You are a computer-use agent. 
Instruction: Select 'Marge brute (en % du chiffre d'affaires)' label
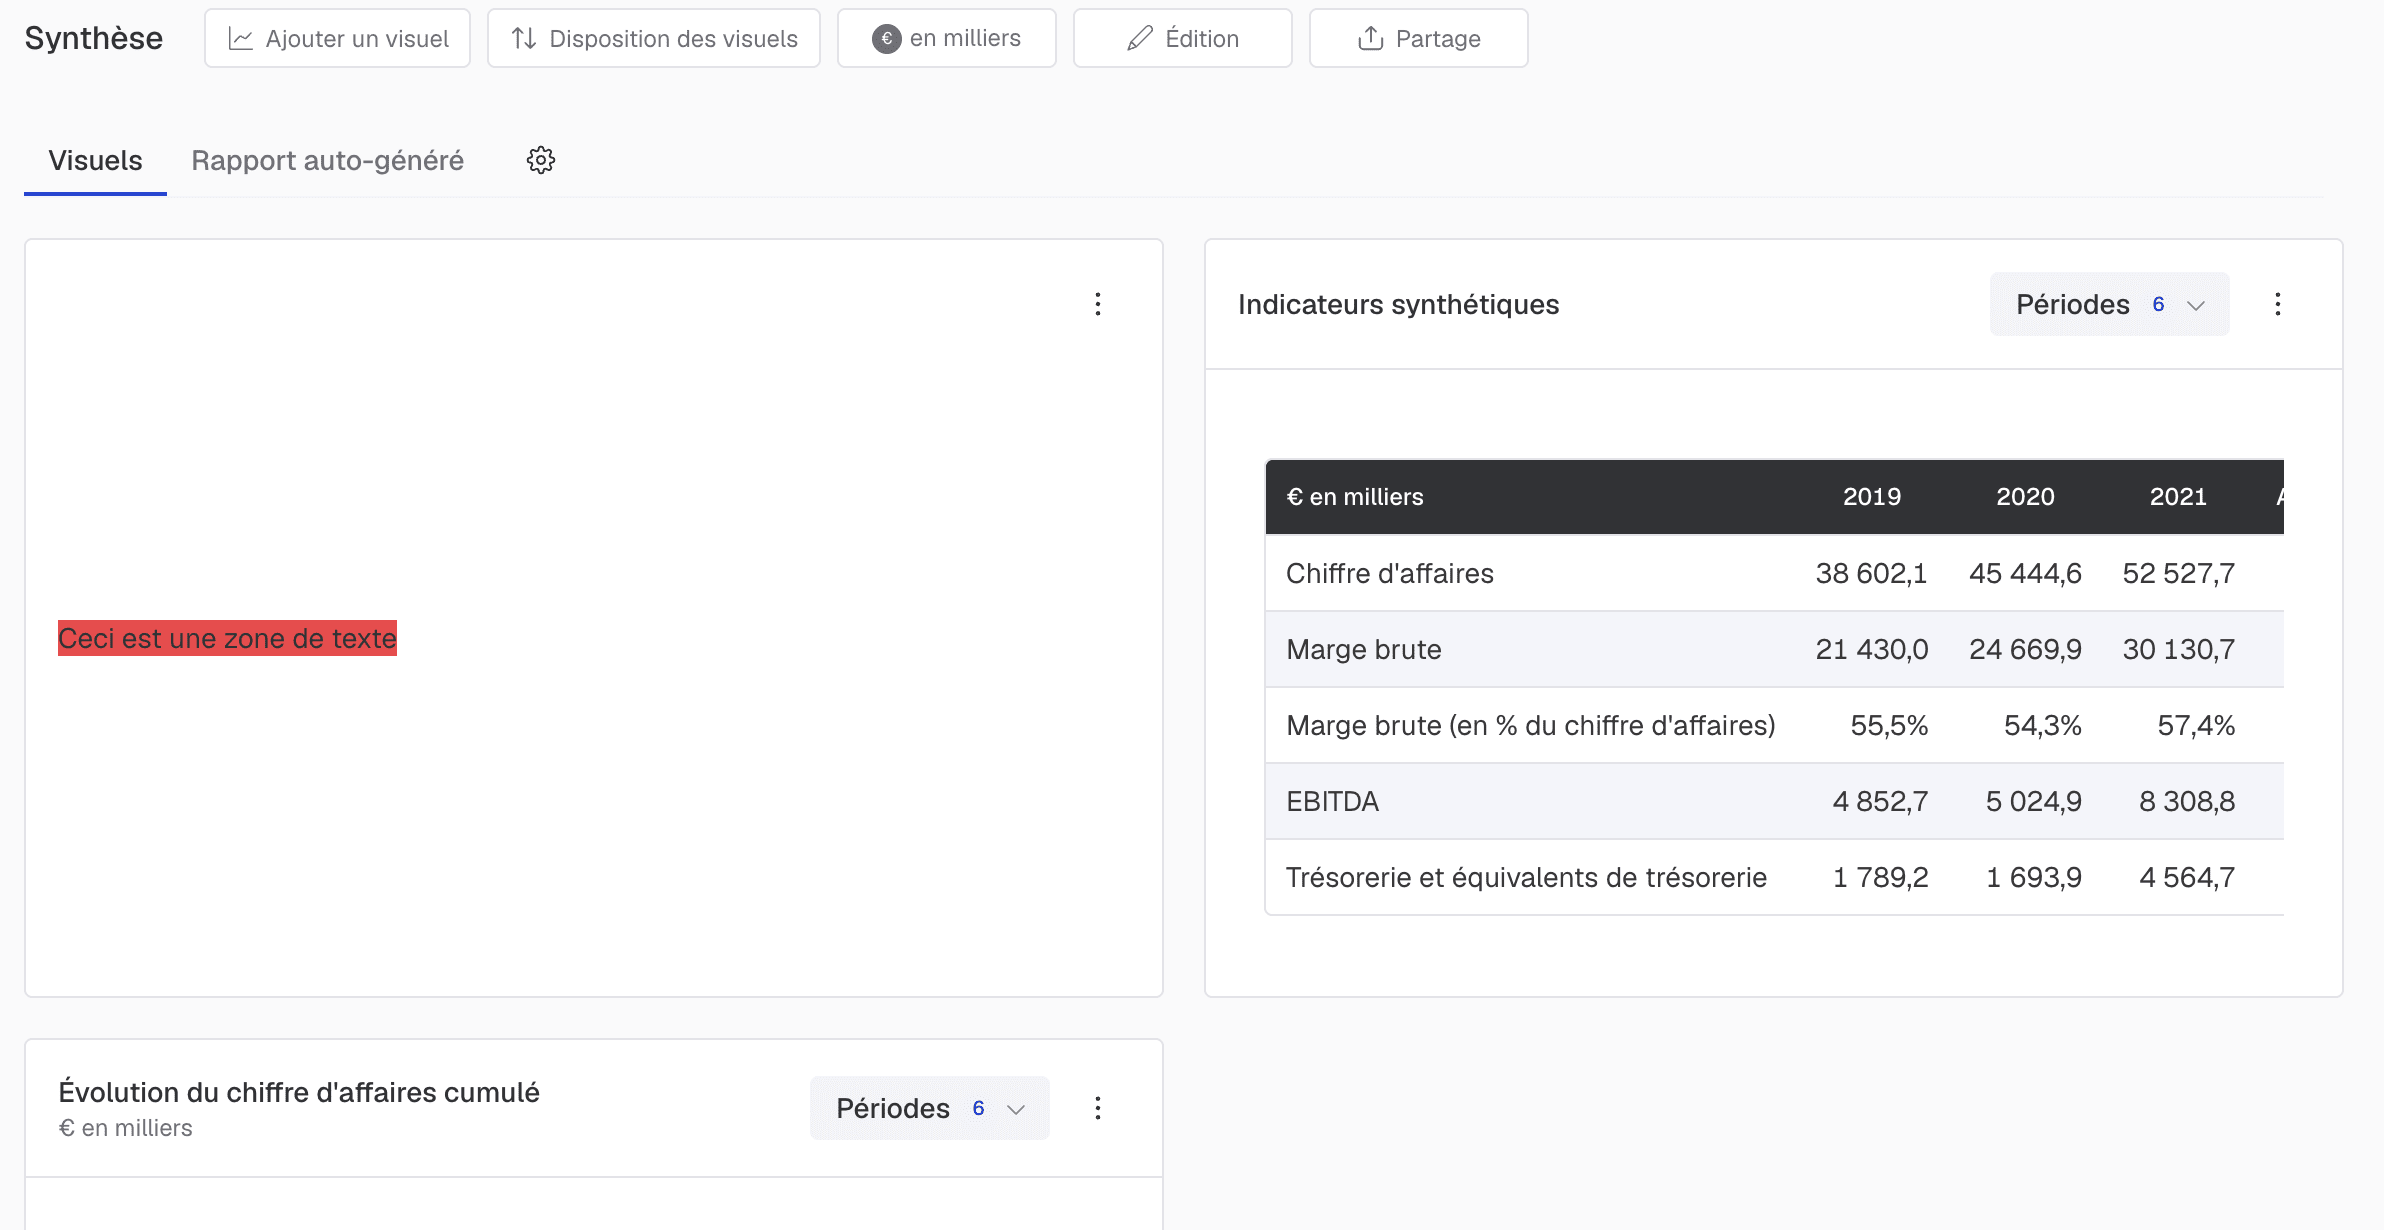tap(1531, 725)
